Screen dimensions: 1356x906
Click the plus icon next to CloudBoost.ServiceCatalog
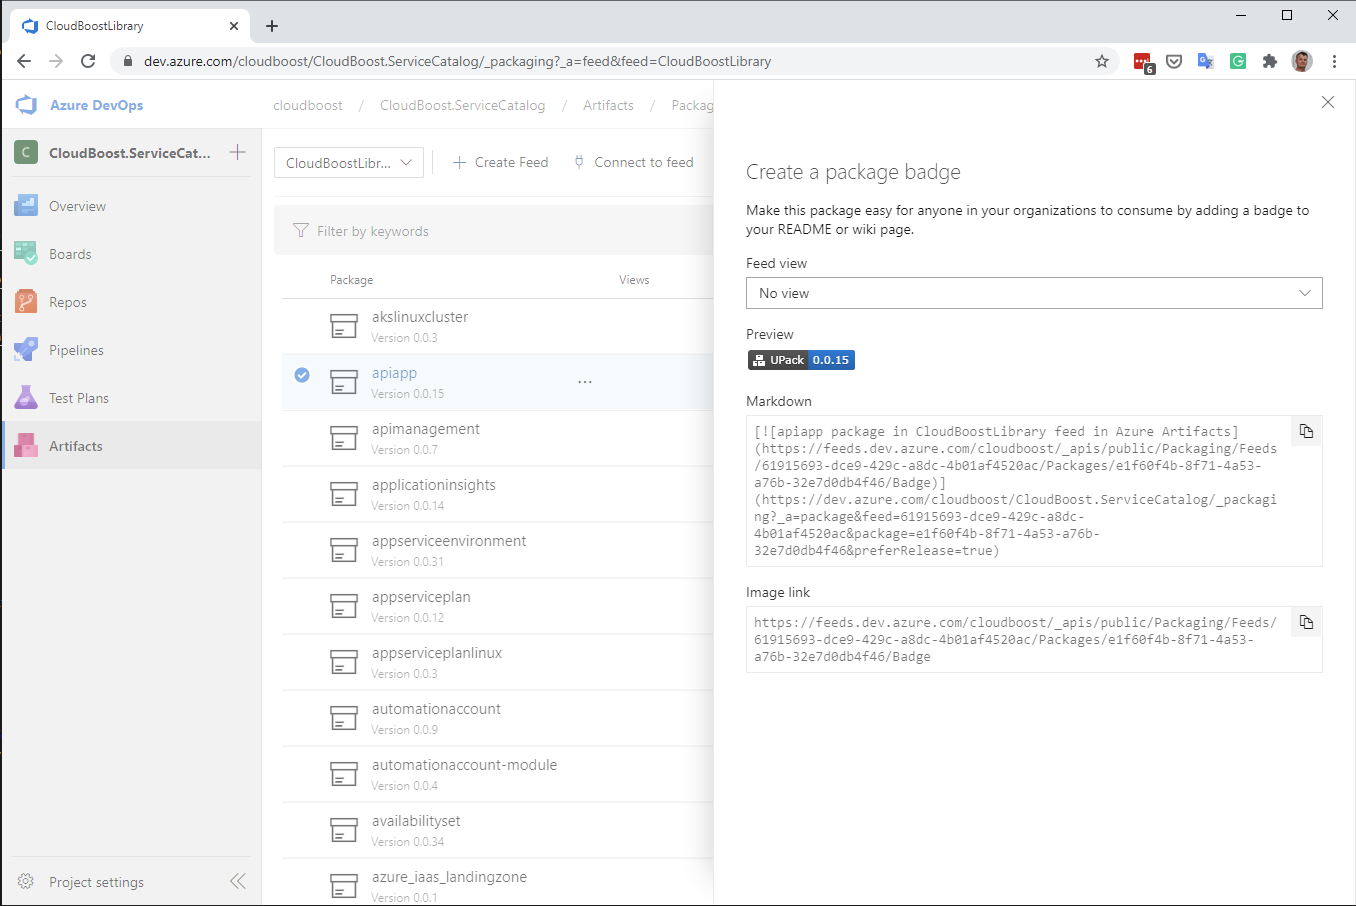237,152
